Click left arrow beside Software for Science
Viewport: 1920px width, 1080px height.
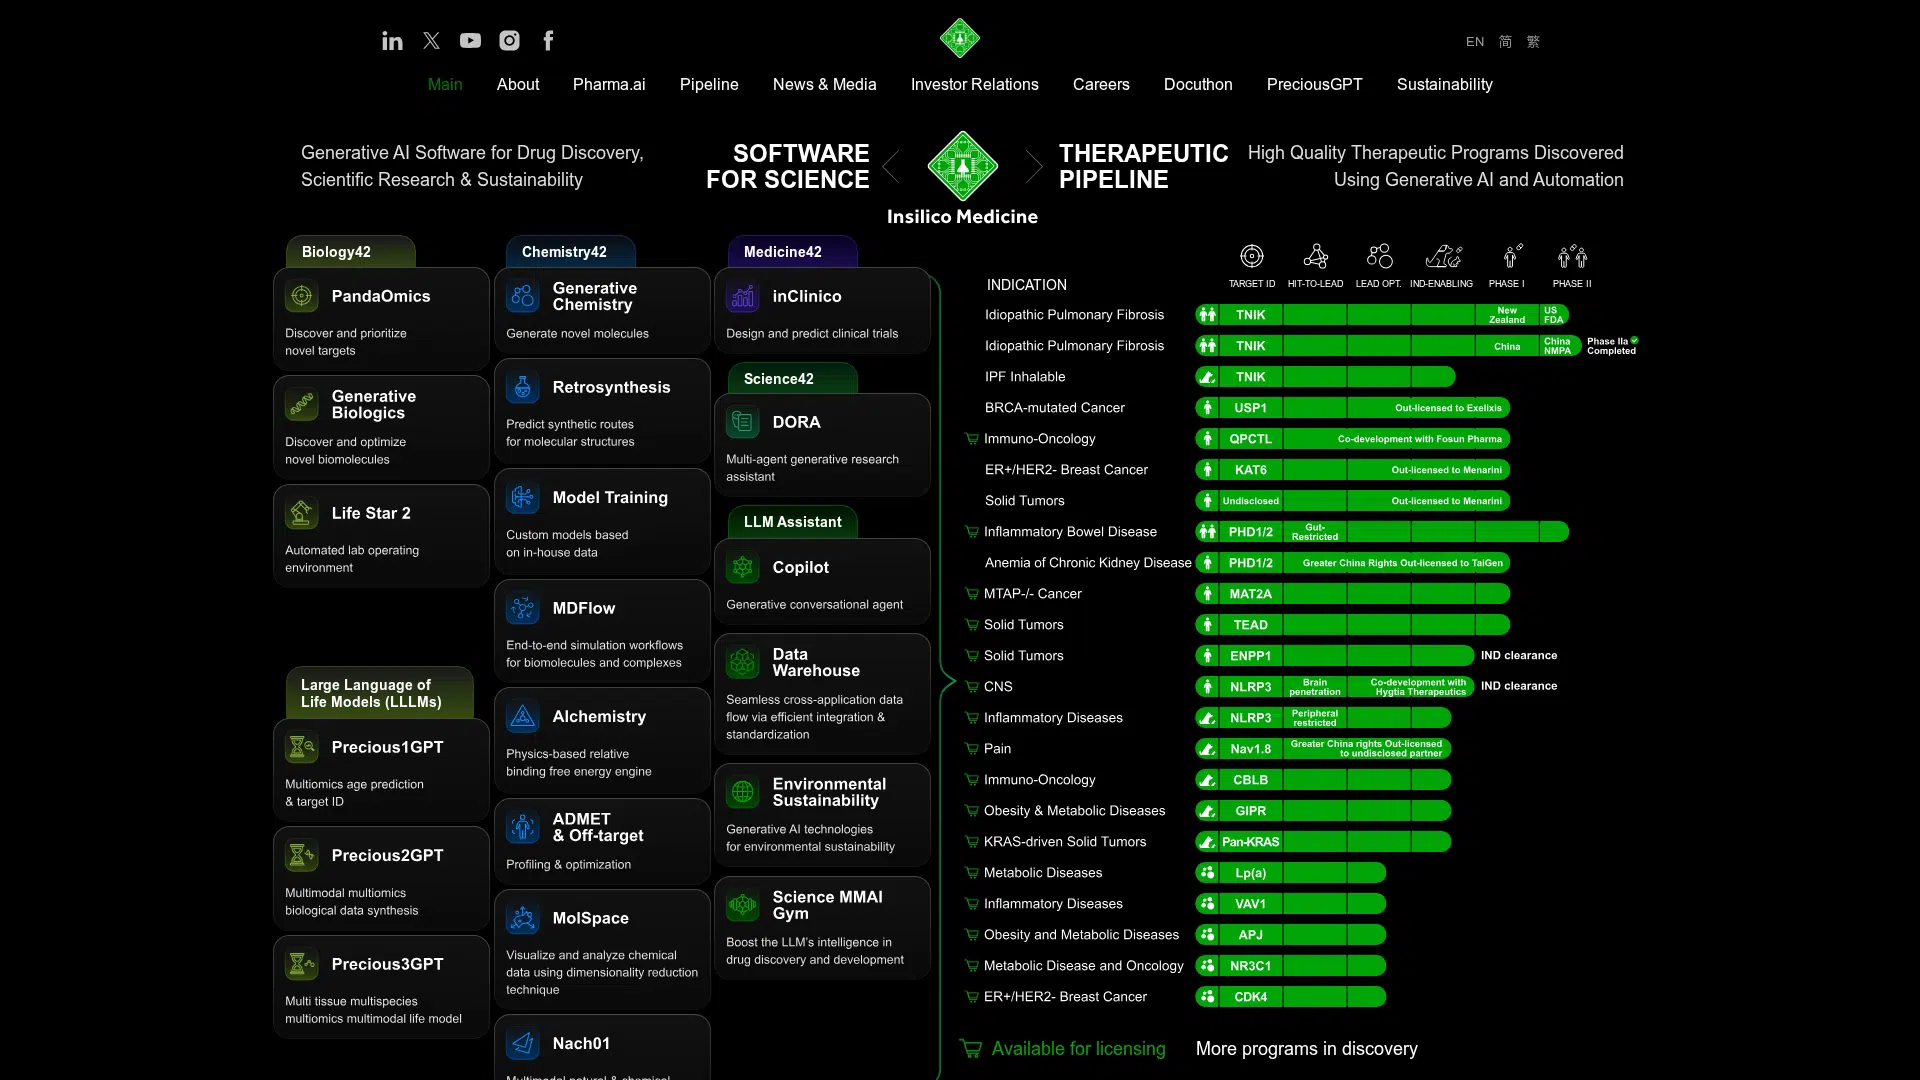tap(891, 167)
